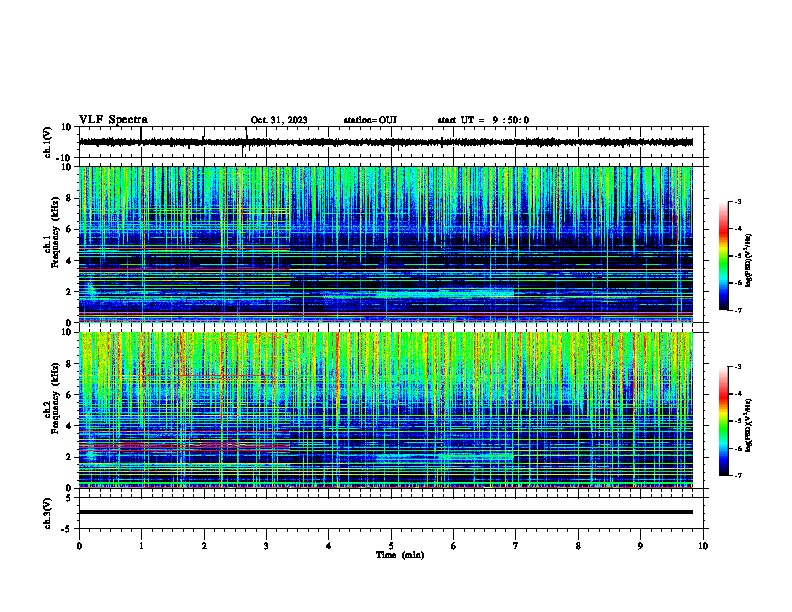Click the ch.2 spectrogram color bar
This screenshot has width=792, height=612.
tap(723, 421)
